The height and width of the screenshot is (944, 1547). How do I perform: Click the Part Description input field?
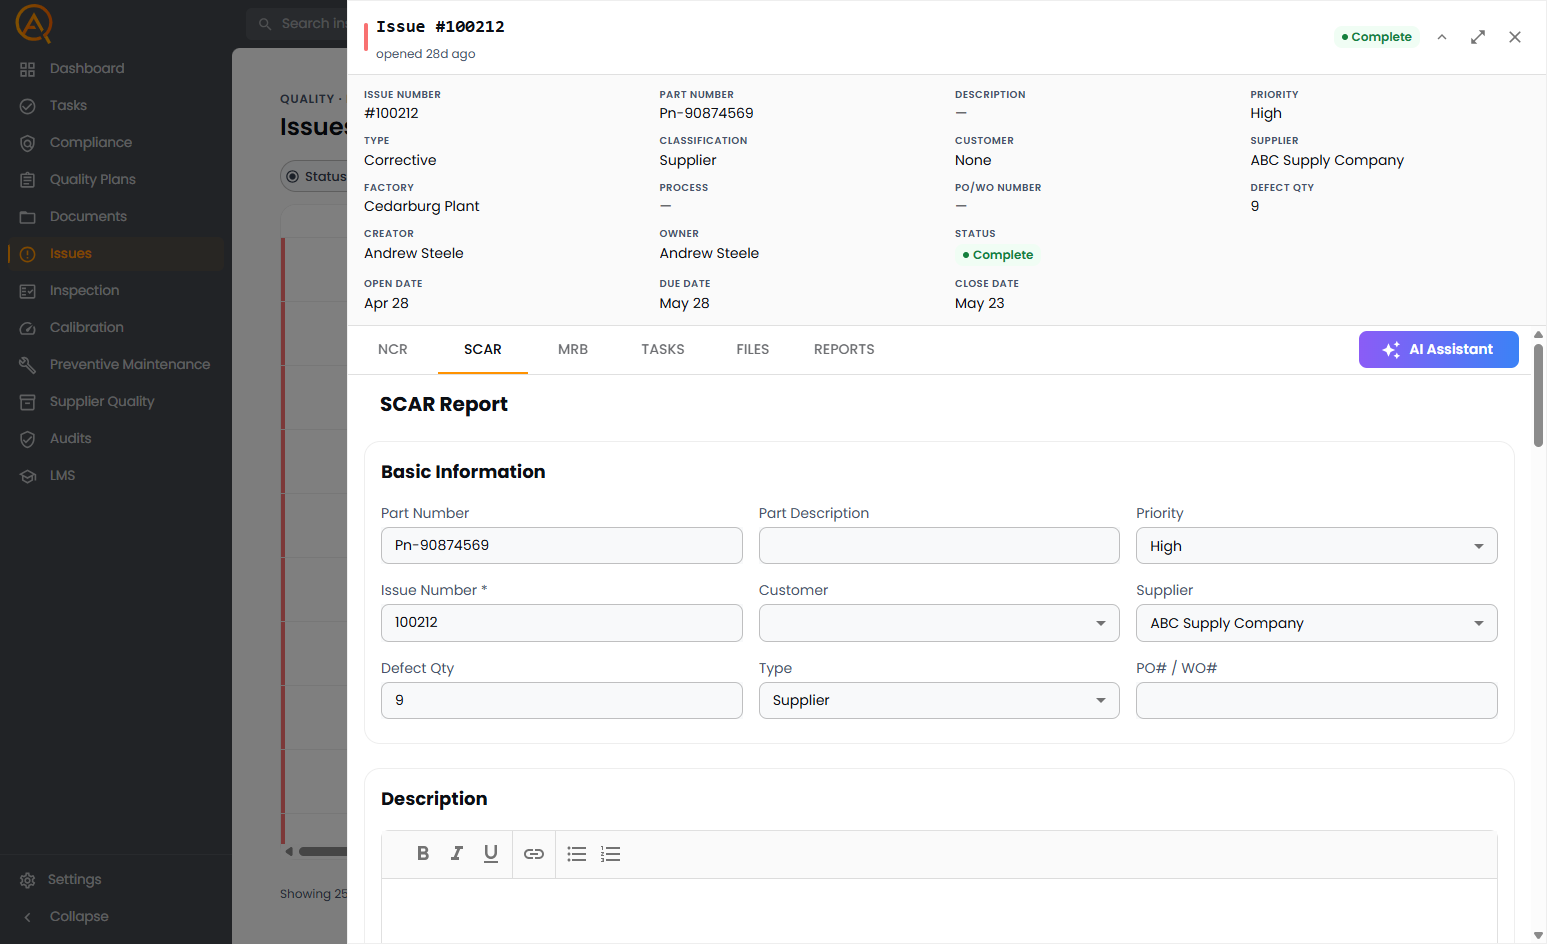coord(939,546)
